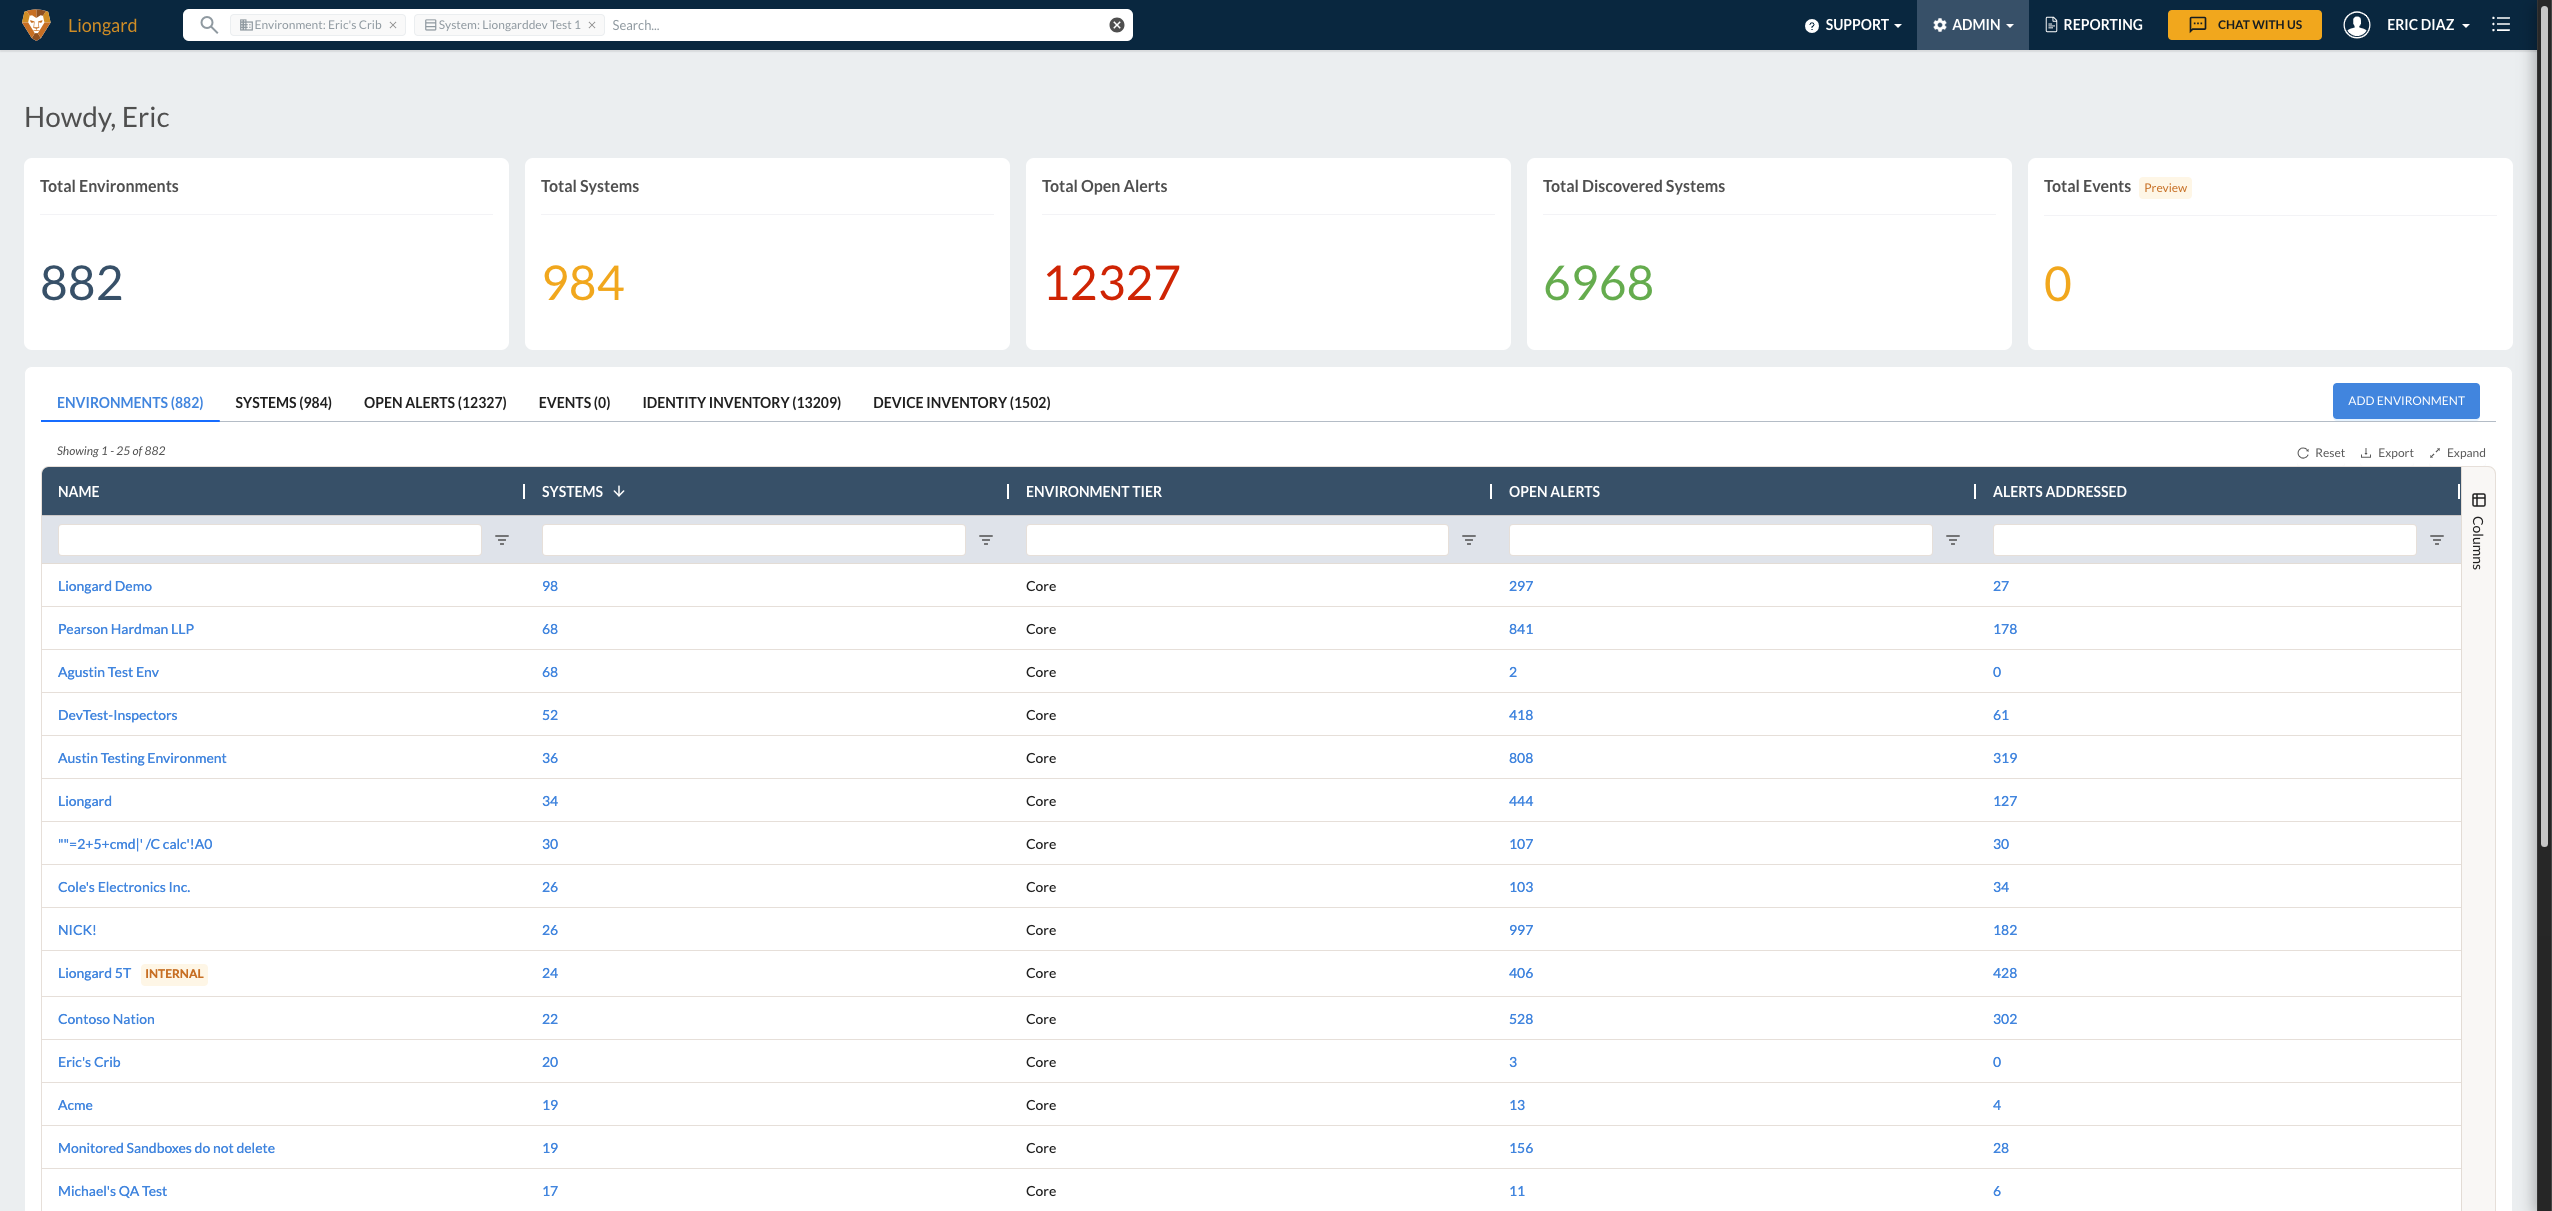
Task: Click the Add Environment button
Action: click(x=2405, y=401)
